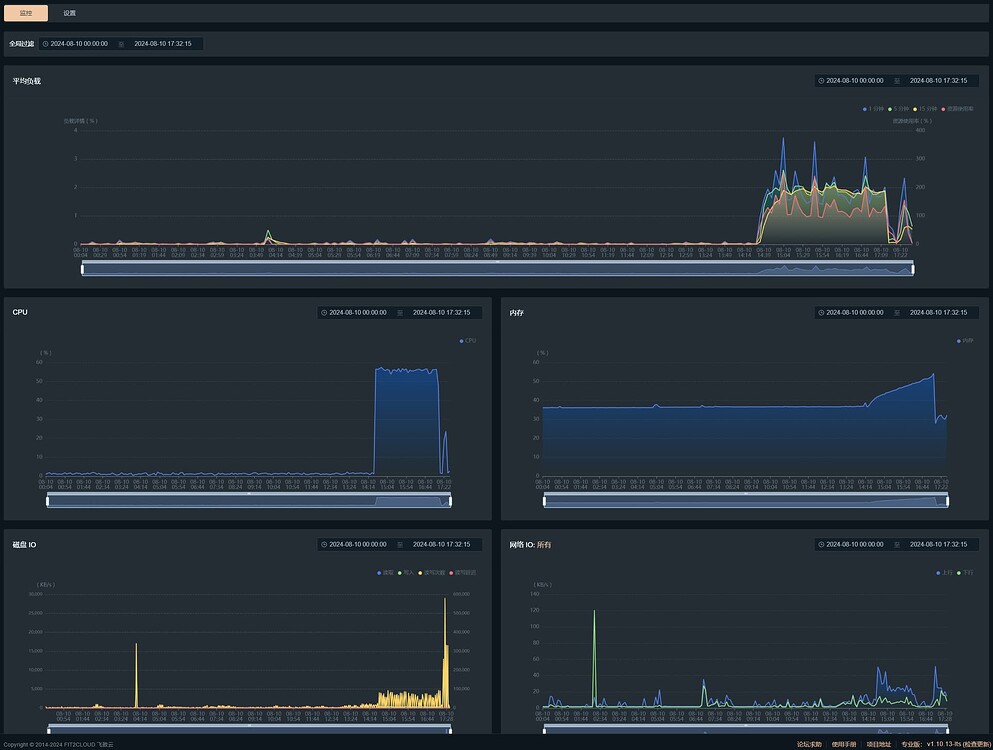Open the 磁盘 IO start time picker
Screen dimensions: 993x750
pos(358,544)
